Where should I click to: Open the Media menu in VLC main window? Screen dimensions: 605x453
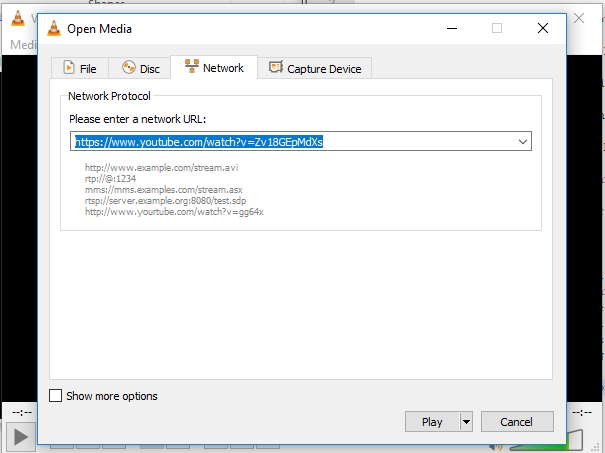23,45
